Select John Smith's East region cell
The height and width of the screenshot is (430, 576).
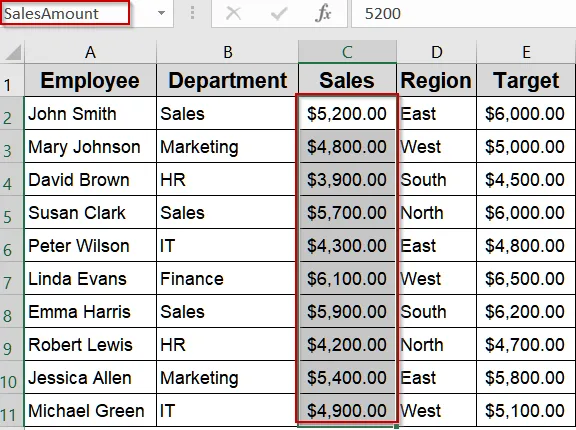pyautogui.click(x=437, y=113)
